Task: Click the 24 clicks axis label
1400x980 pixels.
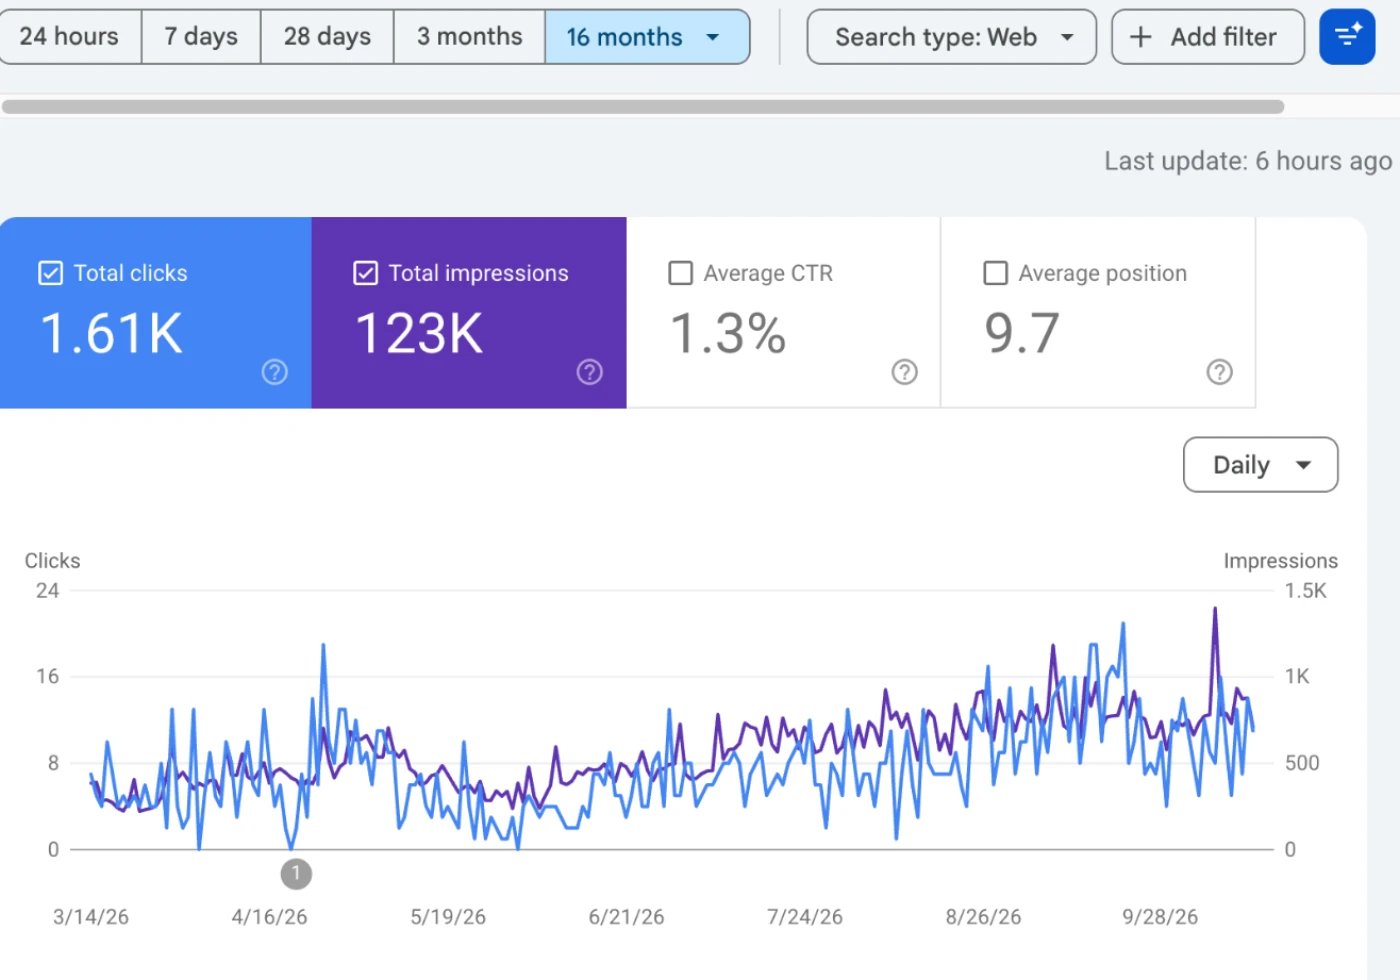Action: point(47,591)
